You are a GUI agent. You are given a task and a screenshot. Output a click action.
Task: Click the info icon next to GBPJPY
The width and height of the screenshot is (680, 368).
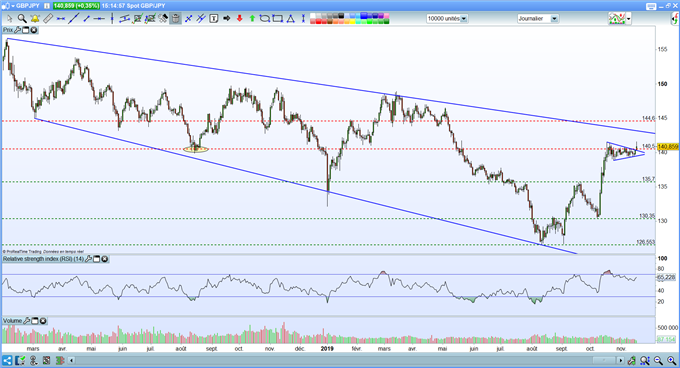tap(46, 6)
